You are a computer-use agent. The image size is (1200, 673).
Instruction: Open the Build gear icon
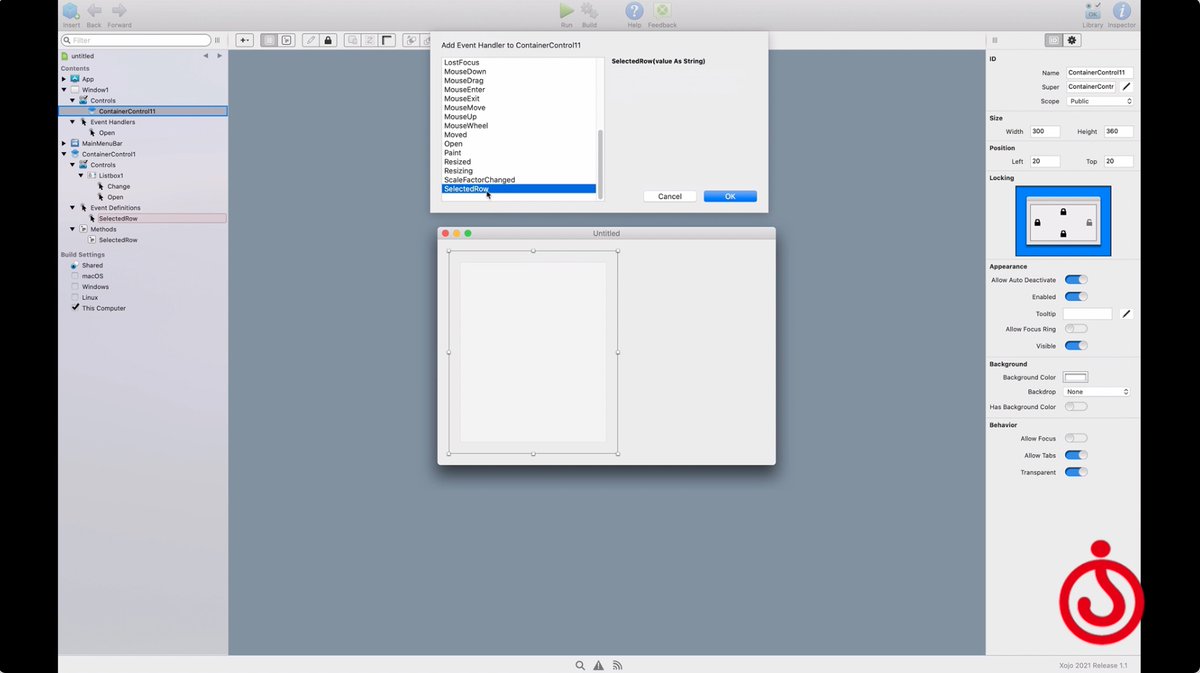(589, 11)
